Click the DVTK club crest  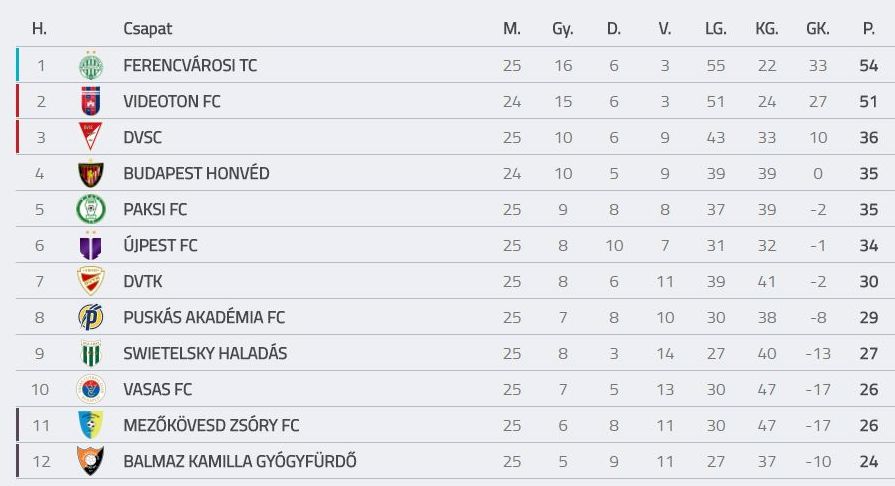click(x=91, y=281)
